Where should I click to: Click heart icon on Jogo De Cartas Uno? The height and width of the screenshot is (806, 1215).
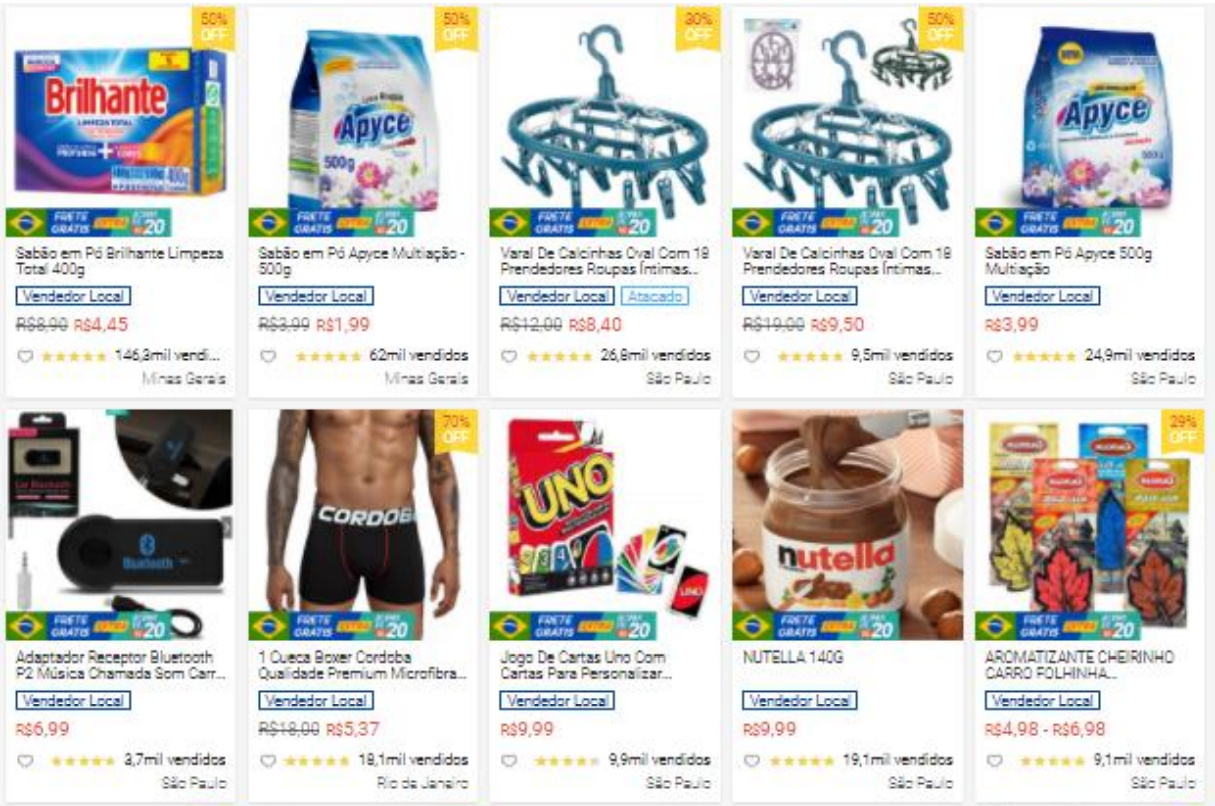point(510,761)
